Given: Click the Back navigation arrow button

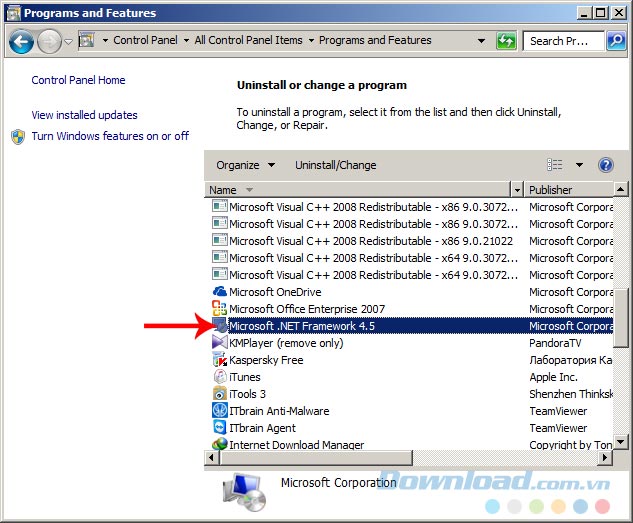Looking at the screenshot, I should pyautogui.click(x=22, y=41).
